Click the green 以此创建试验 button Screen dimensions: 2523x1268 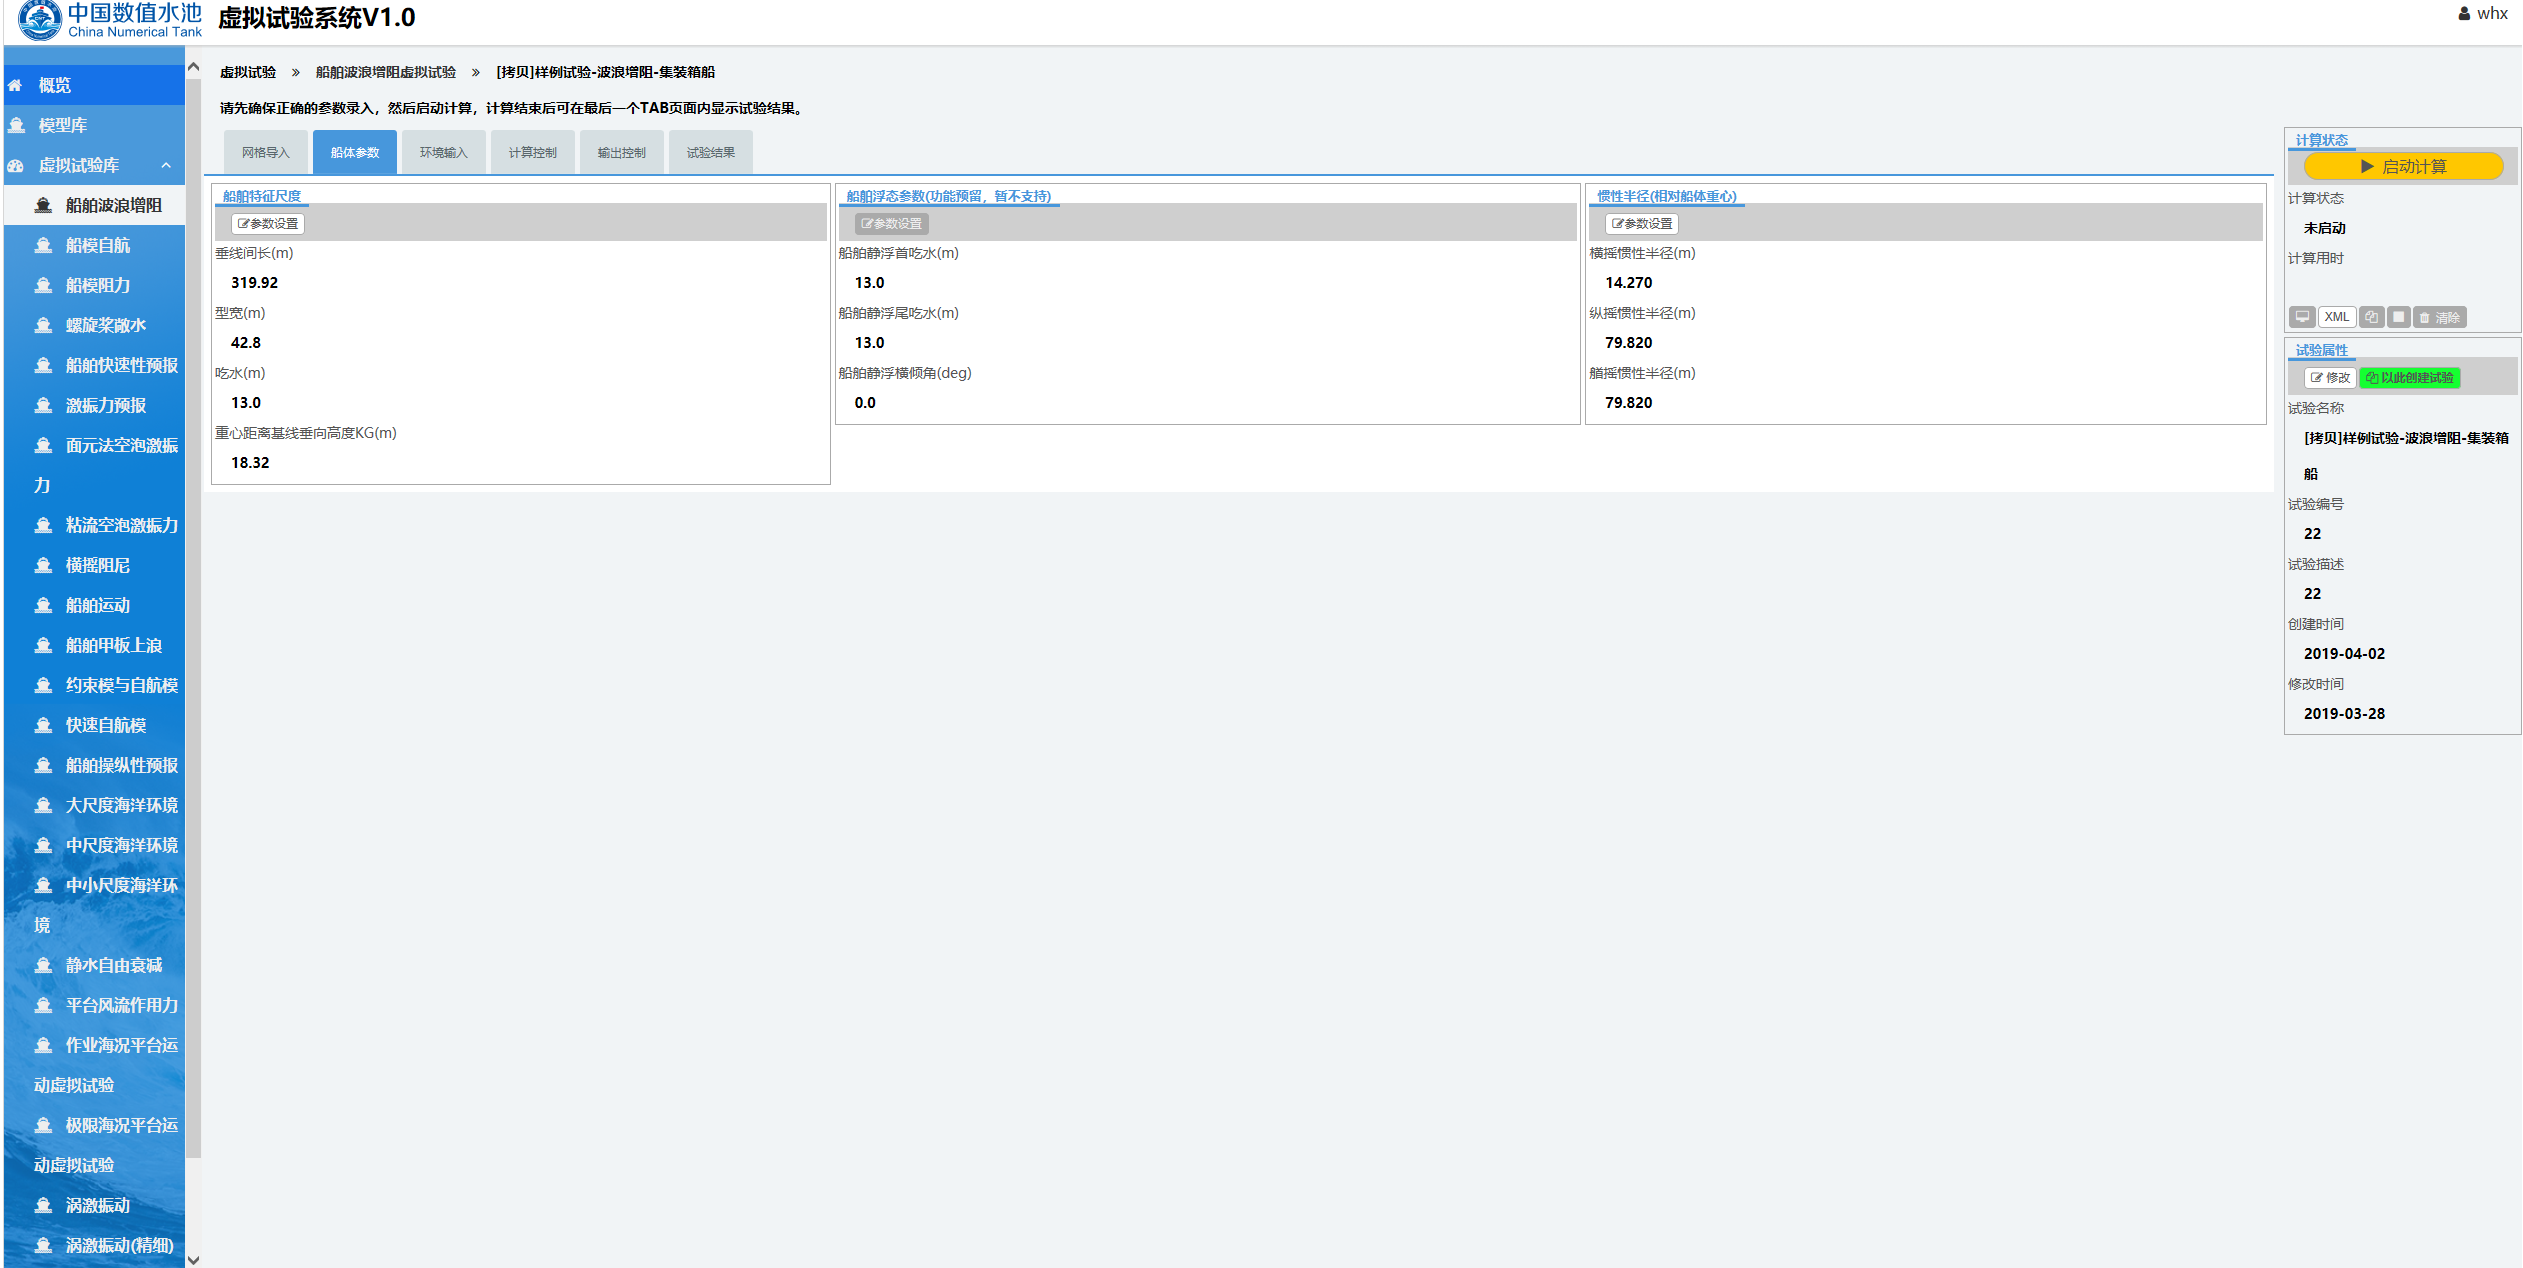(2409, 378)
